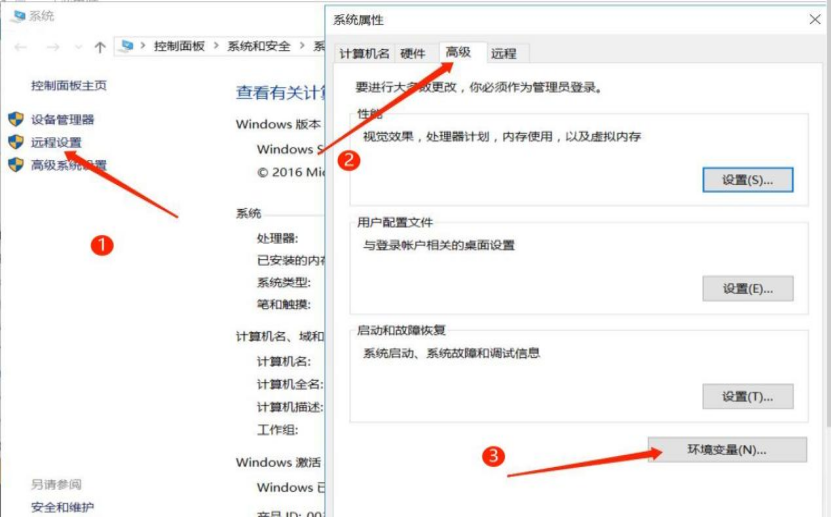Click computer icon in the address bar
831x518 pixels.
(127, 46)
